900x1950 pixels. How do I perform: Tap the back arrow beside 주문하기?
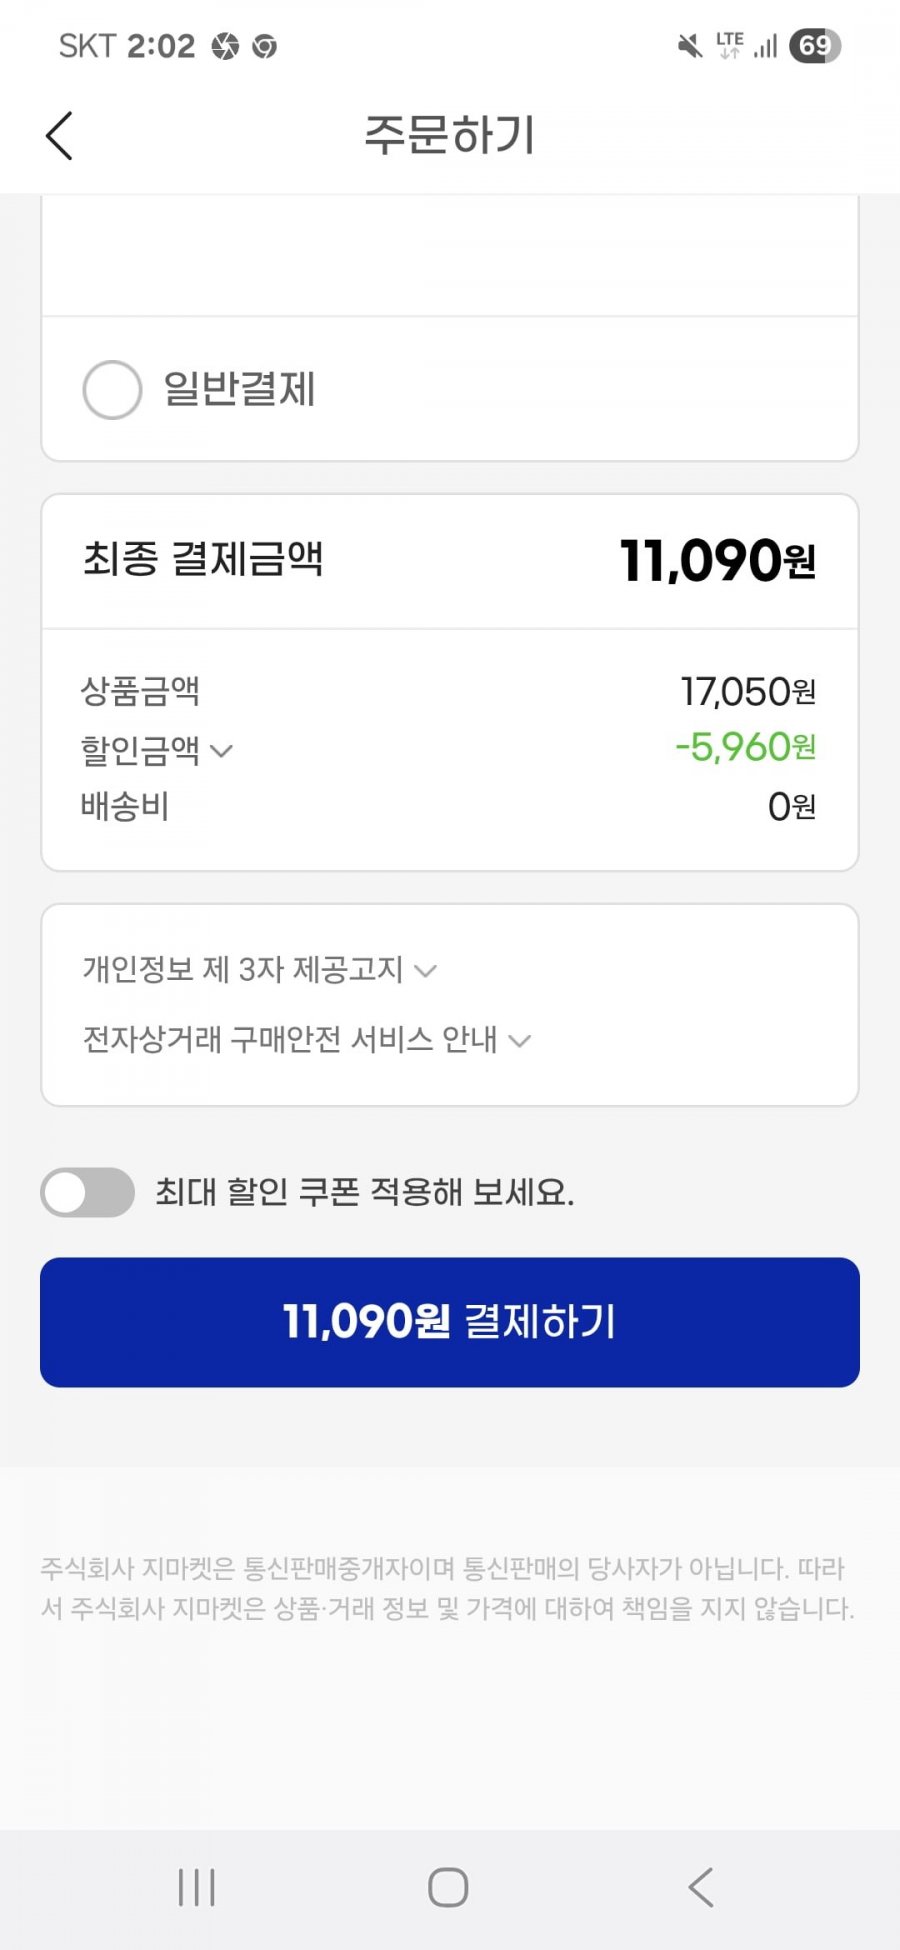pos(59,135)
